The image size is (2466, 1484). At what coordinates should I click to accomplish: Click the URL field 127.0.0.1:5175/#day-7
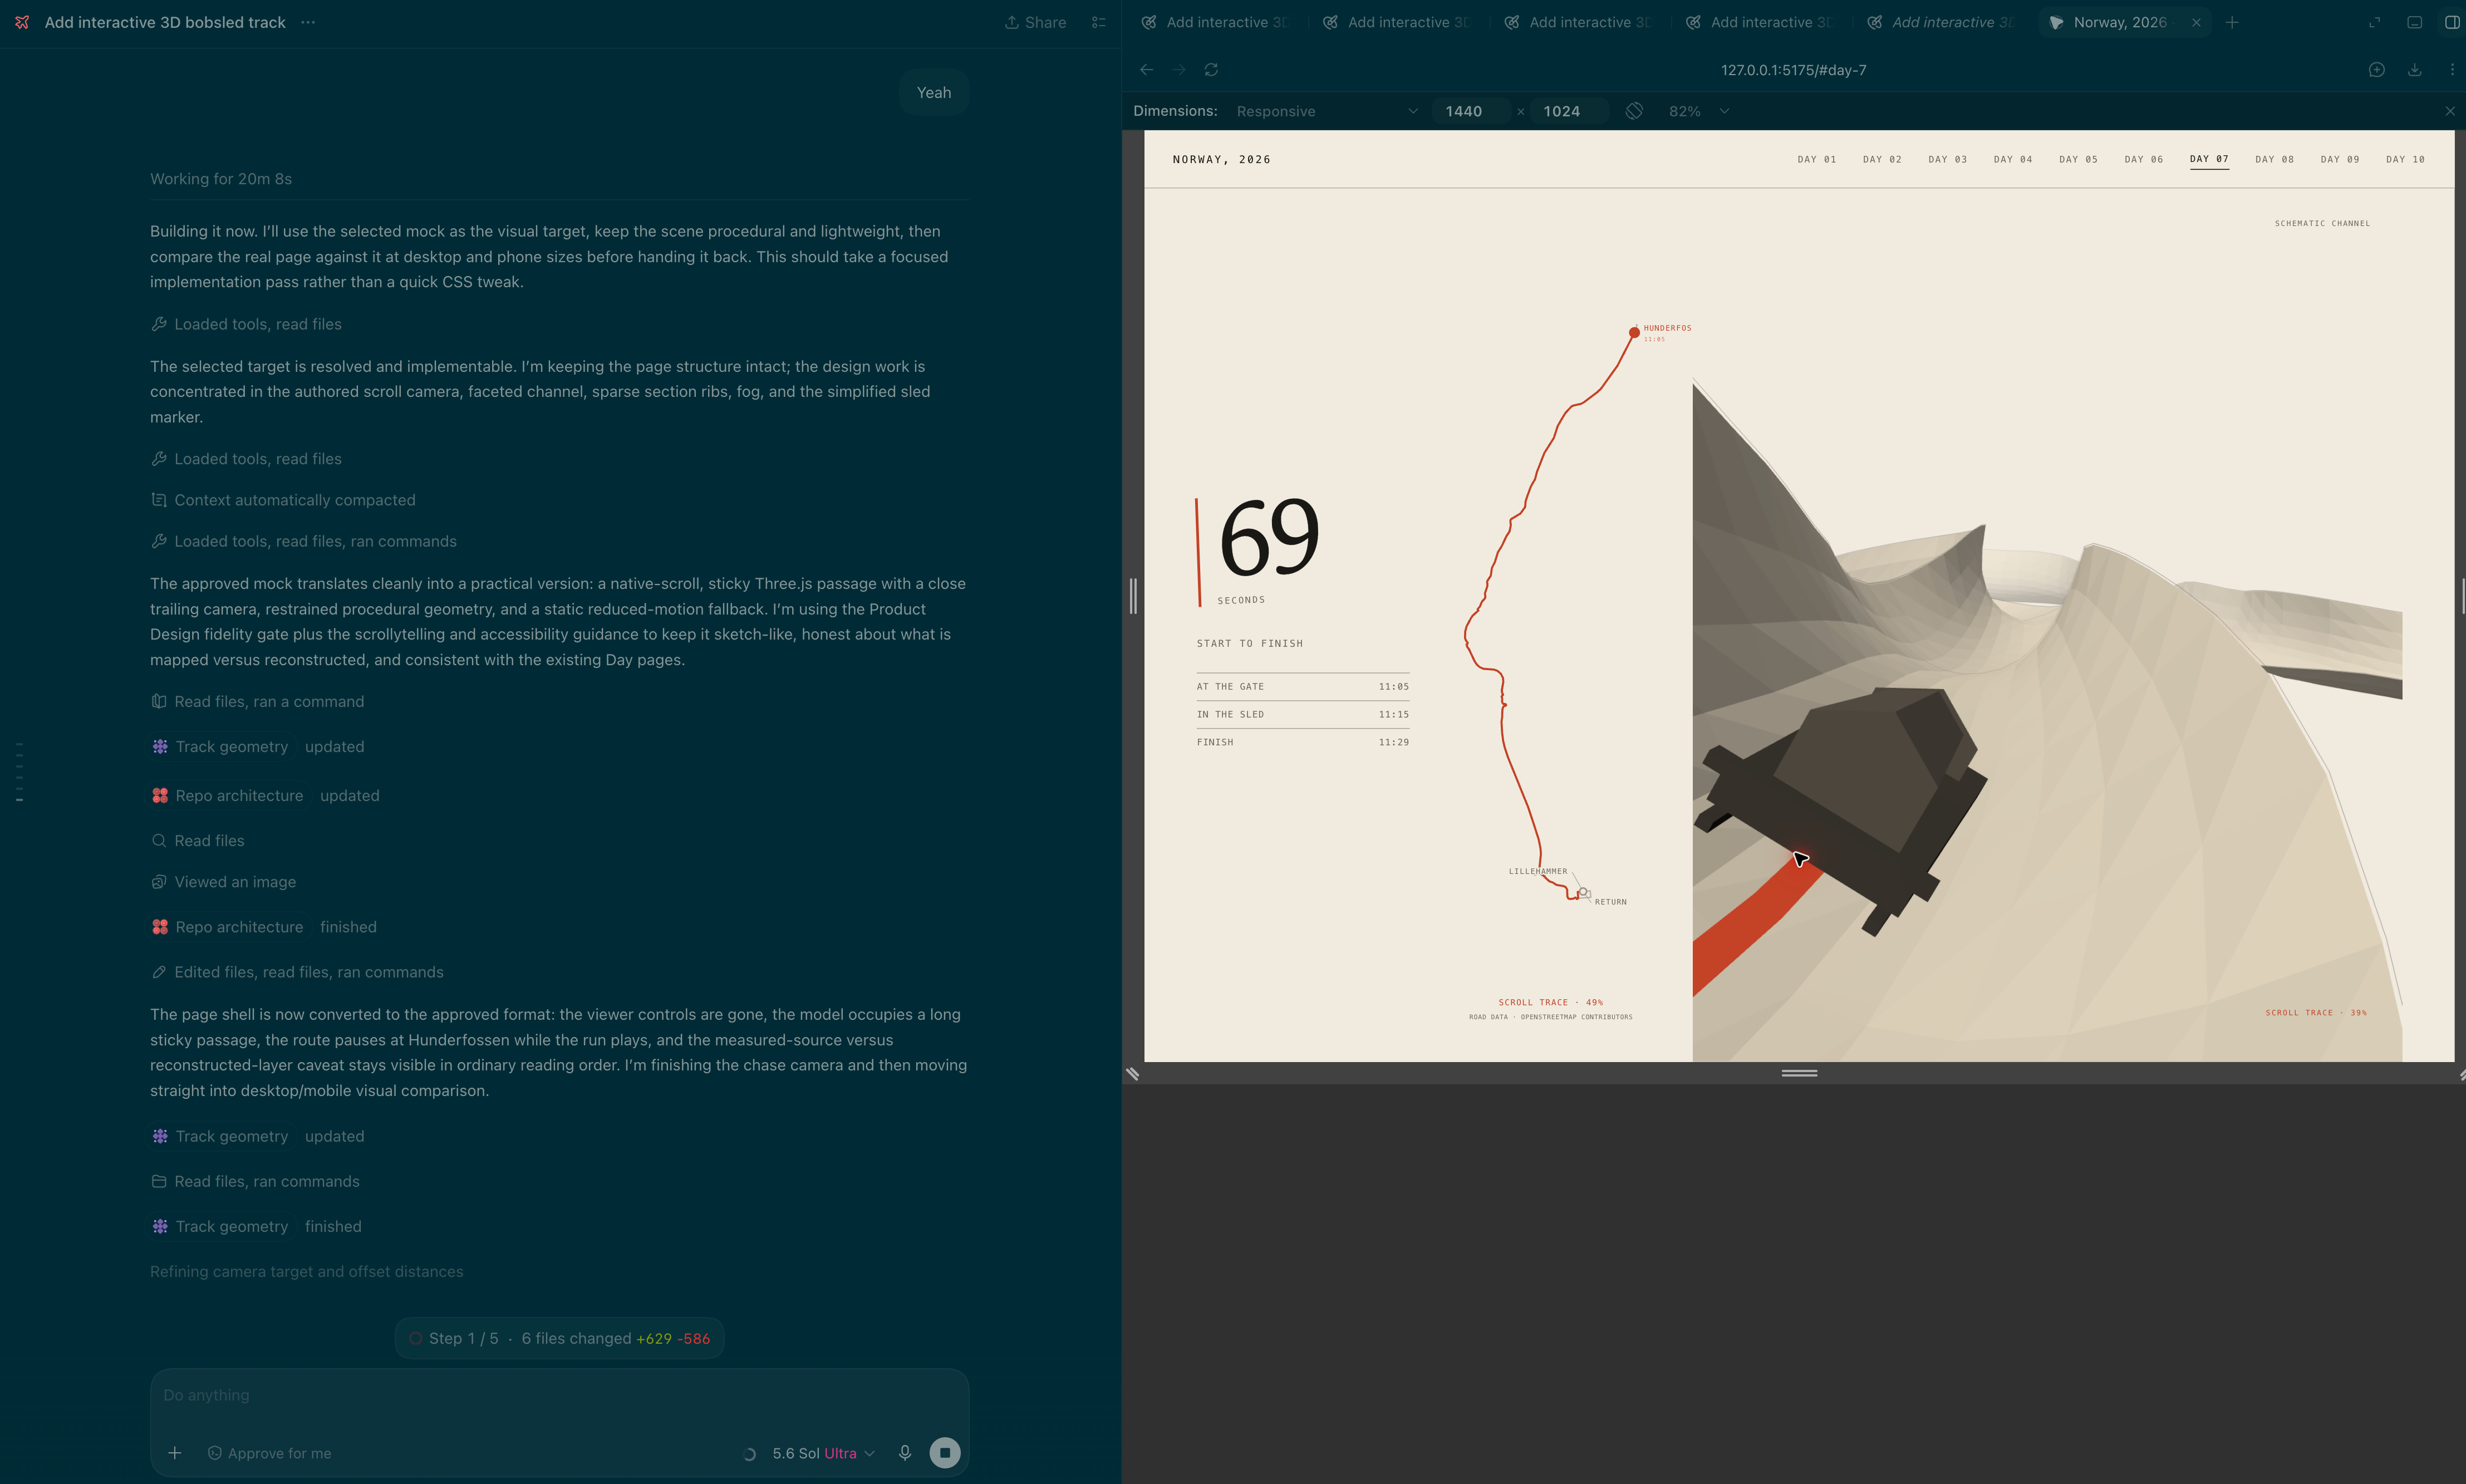[1793, 70]
